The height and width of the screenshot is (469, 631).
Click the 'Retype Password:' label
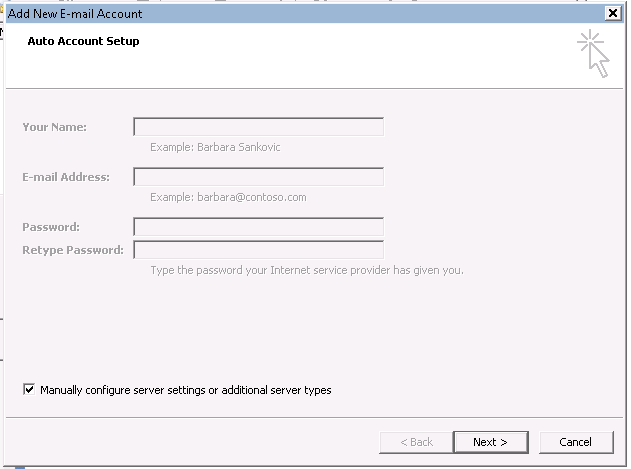73,250
